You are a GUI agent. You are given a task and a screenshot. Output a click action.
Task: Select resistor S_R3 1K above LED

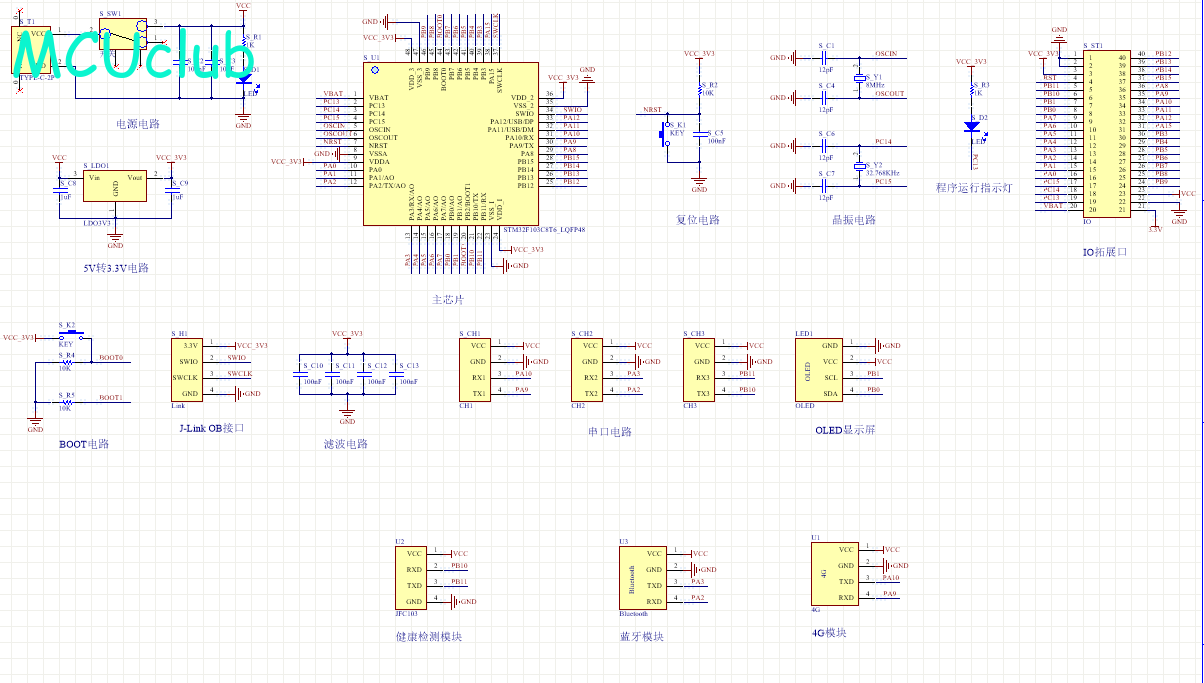971,92
